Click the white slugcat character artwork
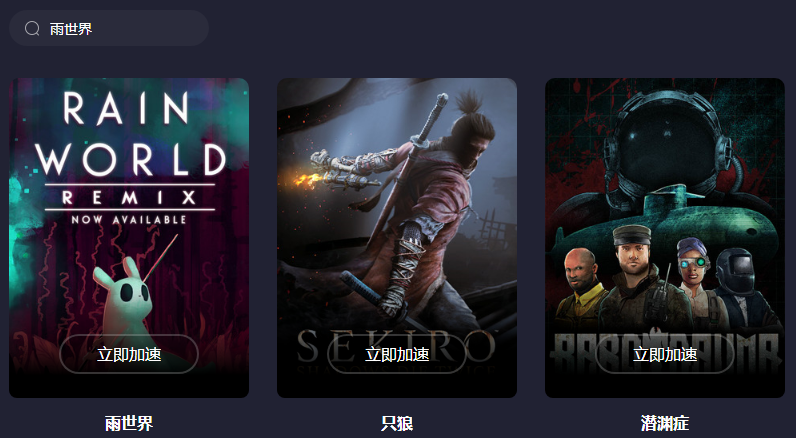Screen dimensions: 796x438 pyautogui.click(x=123, y=297)
